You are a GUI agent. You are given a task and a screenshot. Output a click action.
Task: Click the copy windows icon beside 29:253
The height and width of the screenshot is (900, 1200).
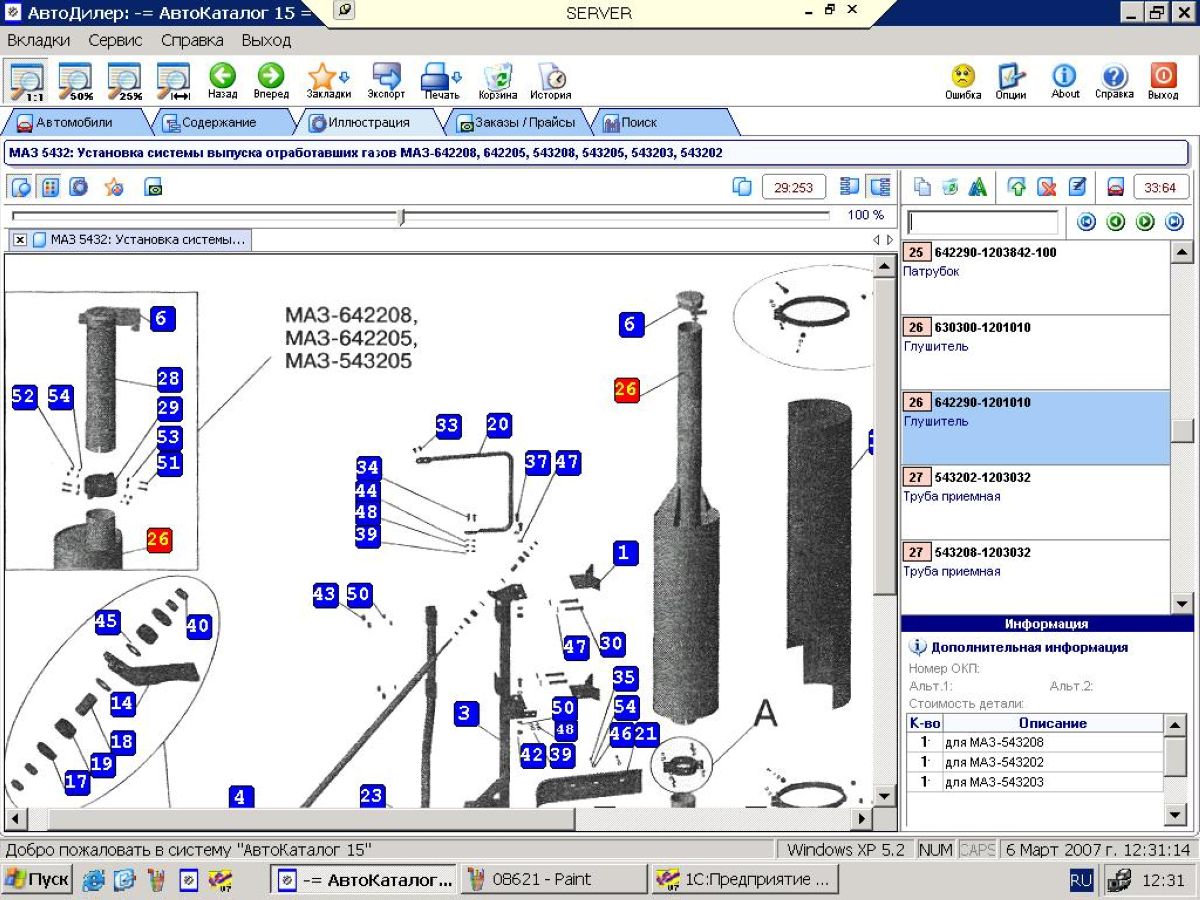pos(742,187)
